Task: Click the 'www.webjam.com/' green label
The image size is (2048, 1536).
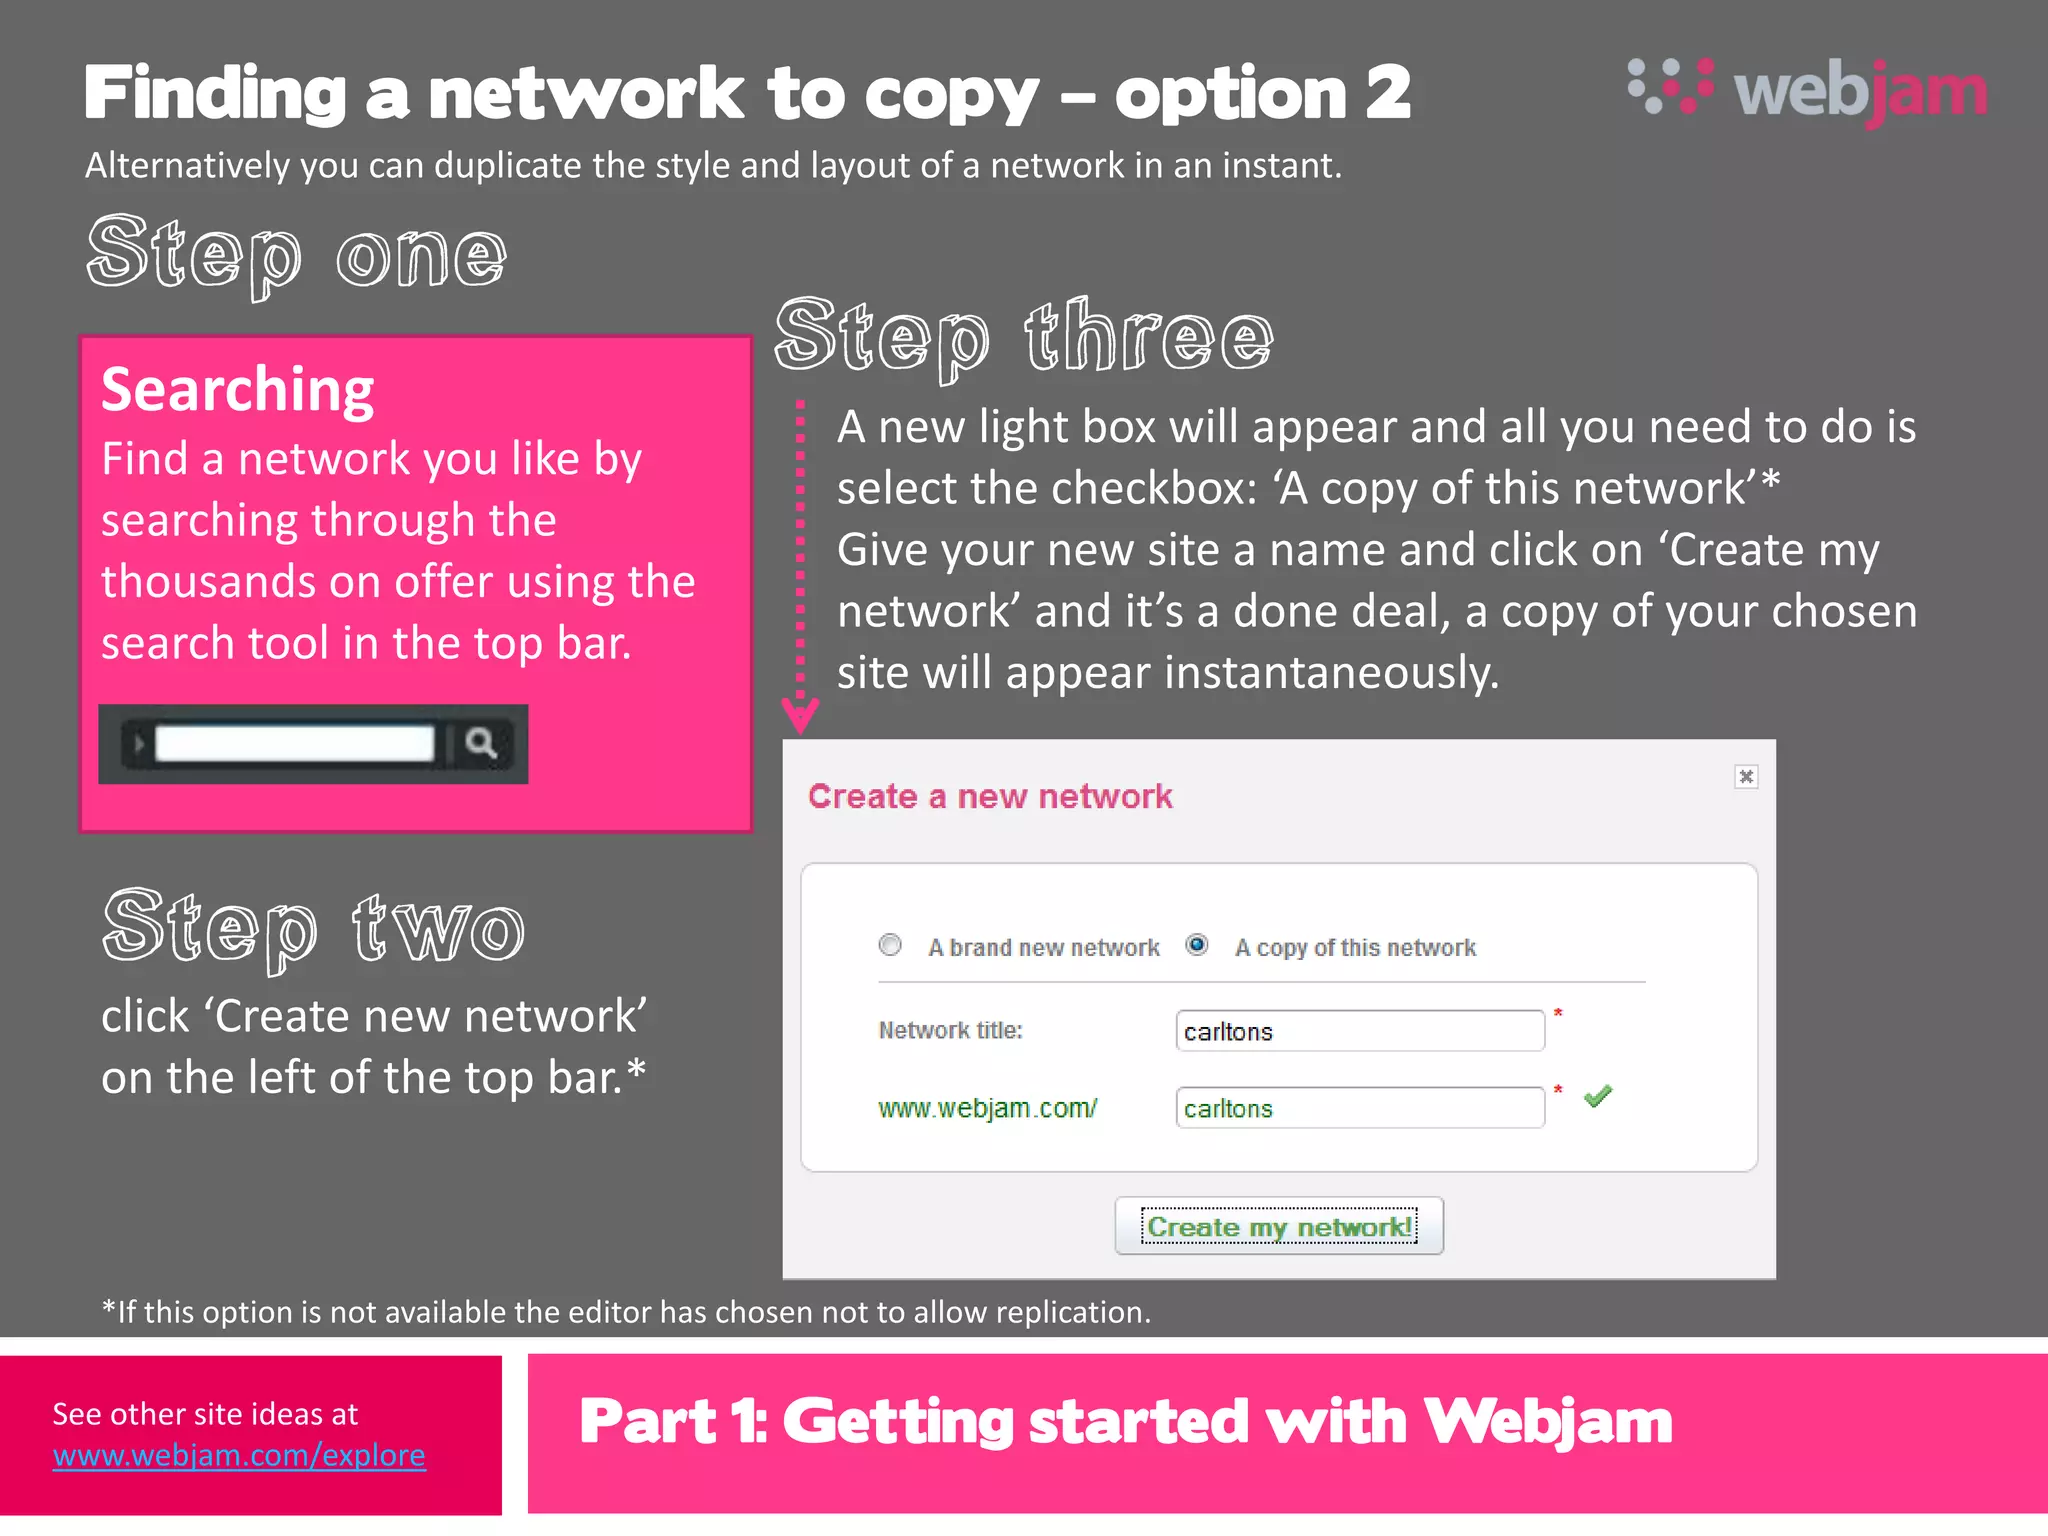Action: point(988,1108)
